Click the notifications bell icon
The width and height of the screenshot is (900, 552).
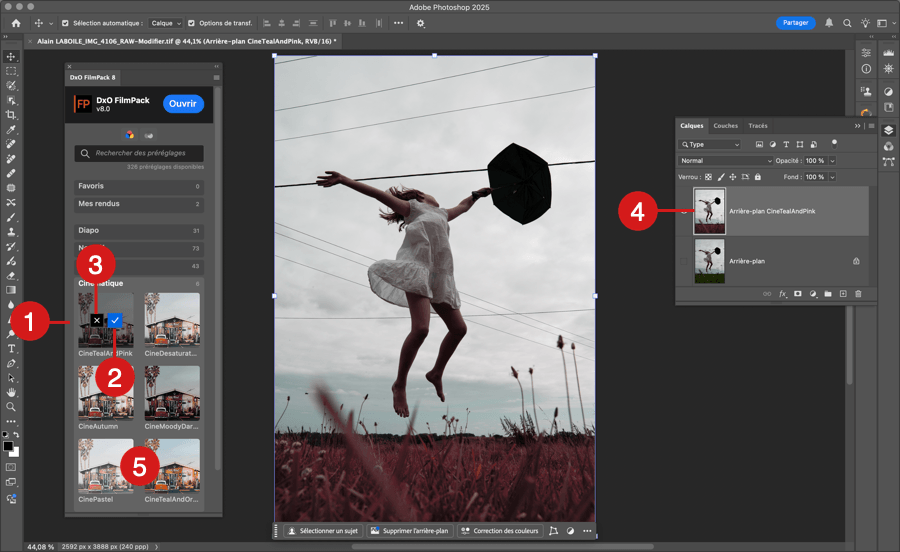(828, 23)
